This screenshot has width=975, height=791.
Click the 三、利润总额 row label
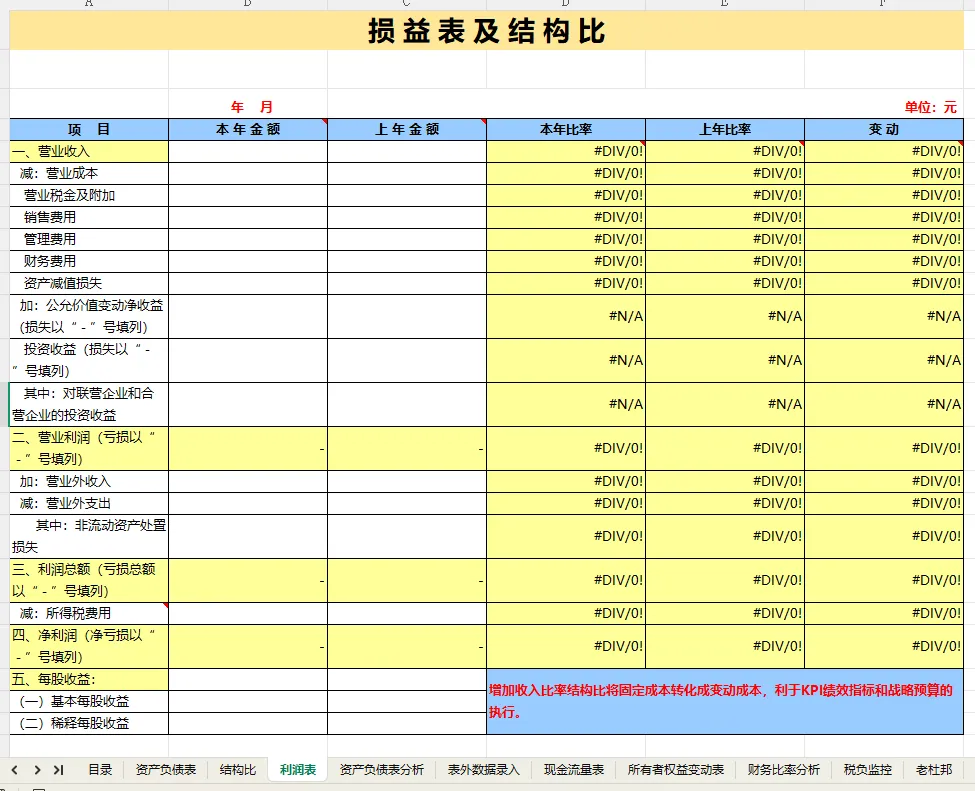tap(89, 580)
